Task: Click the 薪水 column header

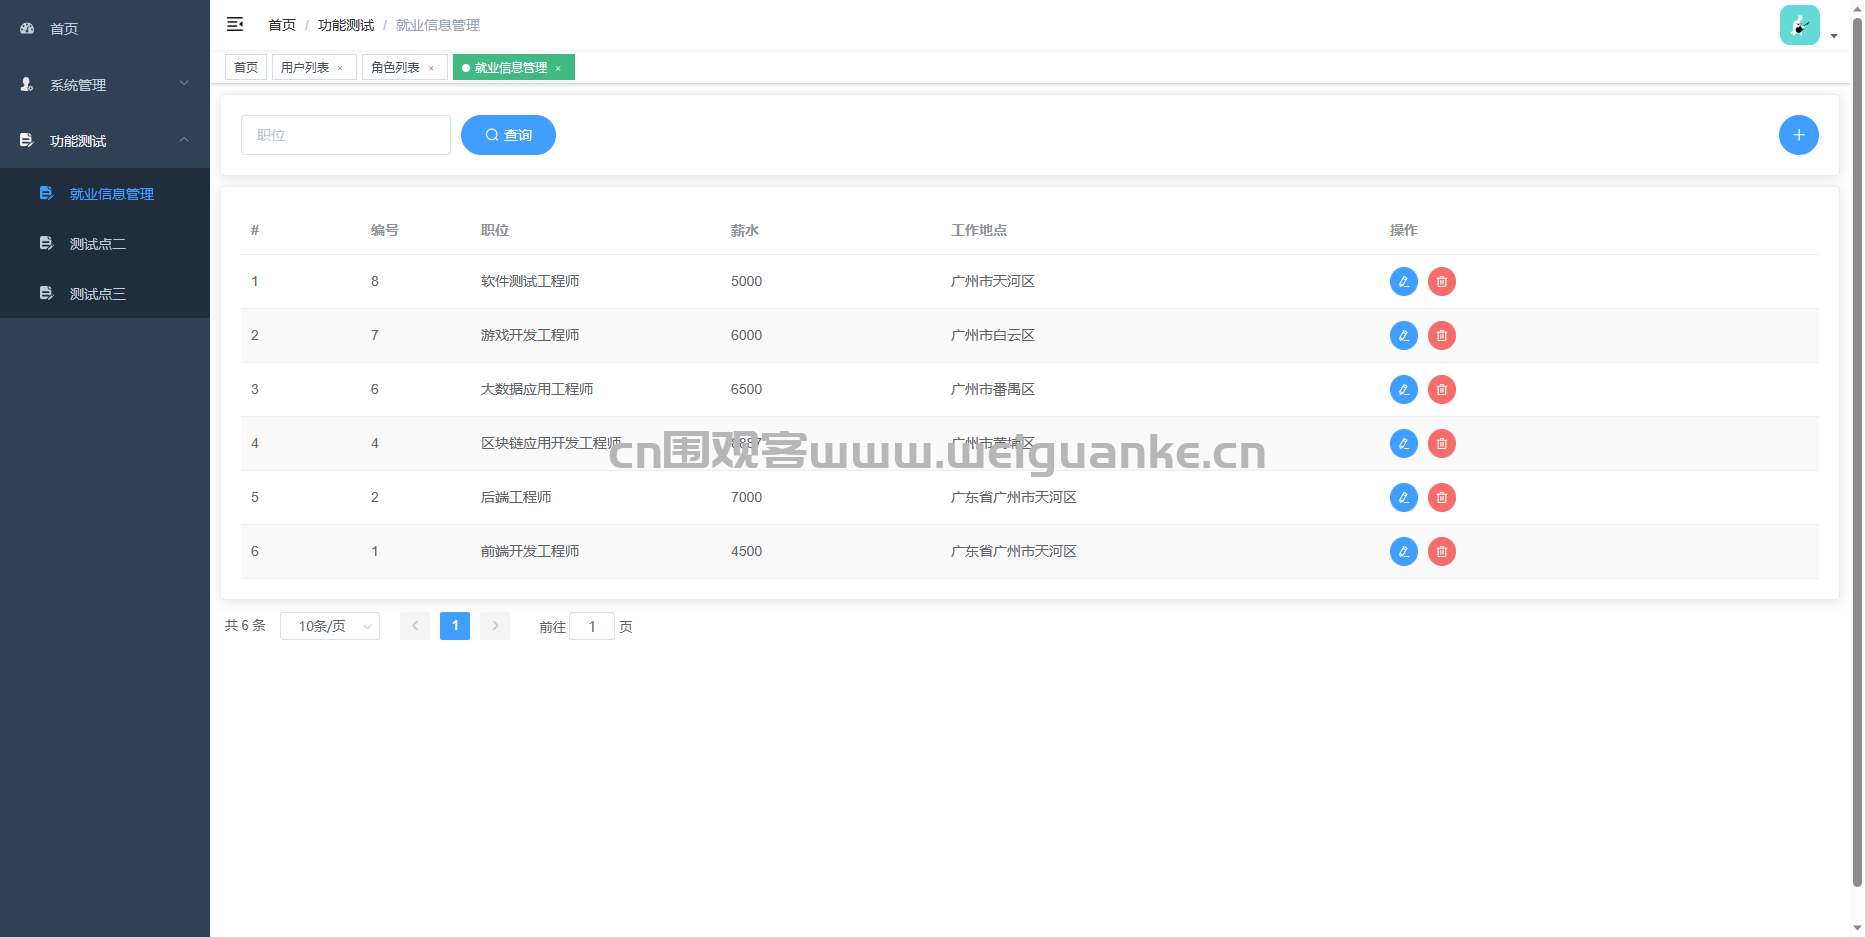Action: (745, 230)
